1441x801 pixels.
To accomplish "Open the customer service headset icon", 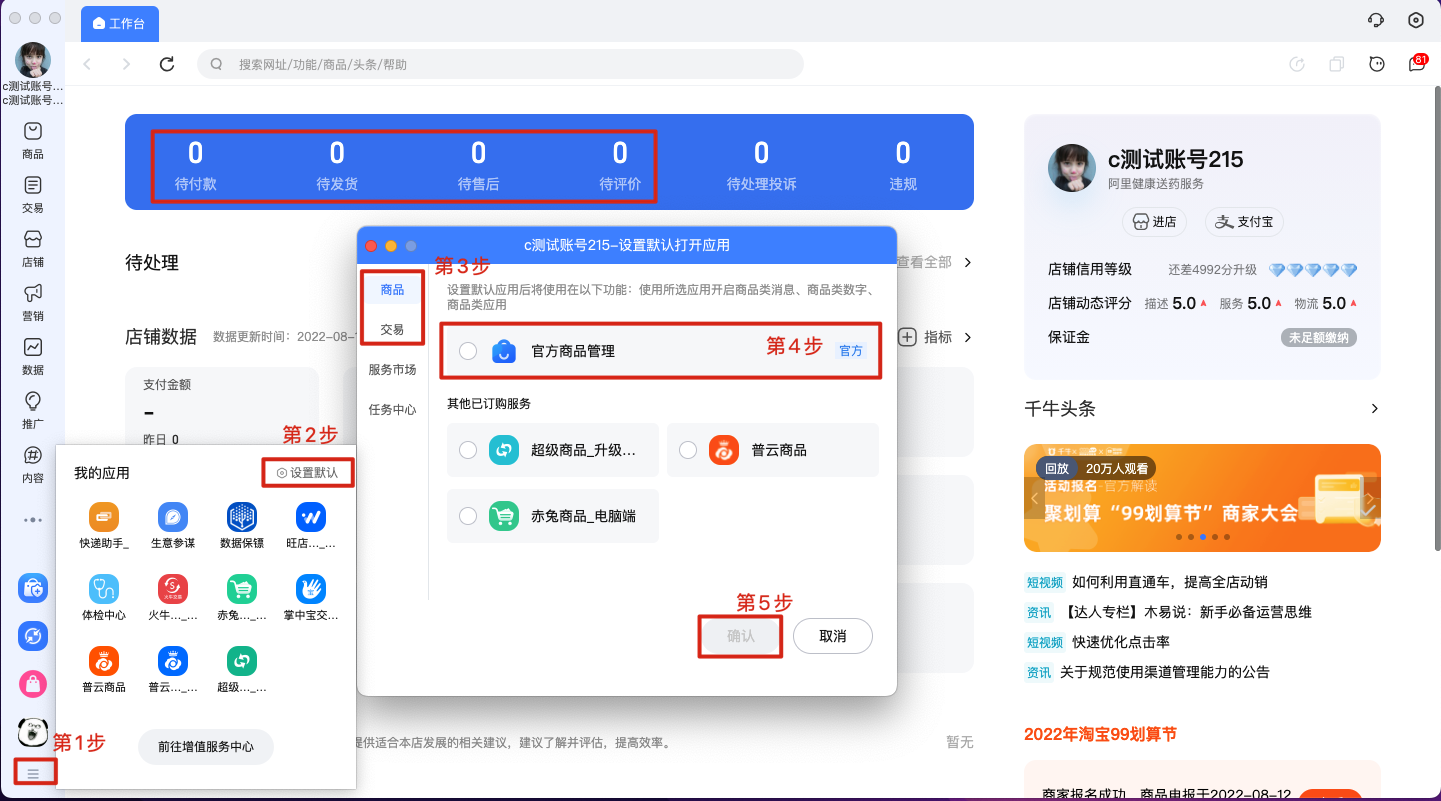I will (1376, 20).
